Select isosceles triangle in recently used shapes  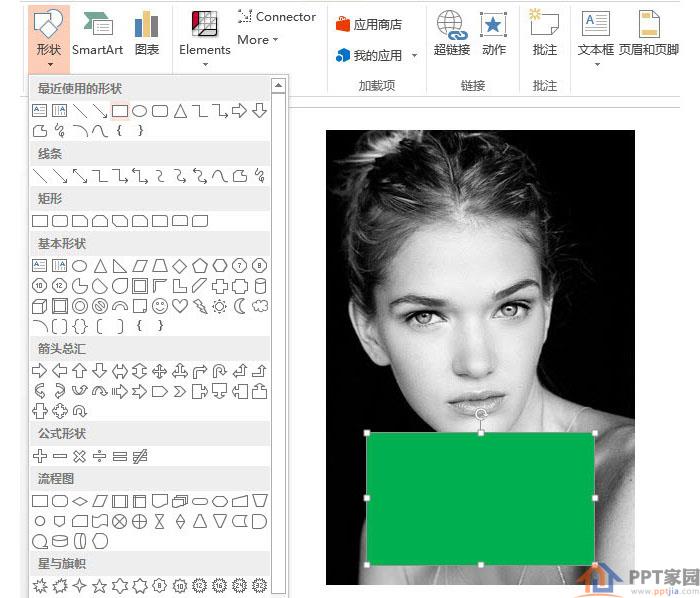coord(180,111)
